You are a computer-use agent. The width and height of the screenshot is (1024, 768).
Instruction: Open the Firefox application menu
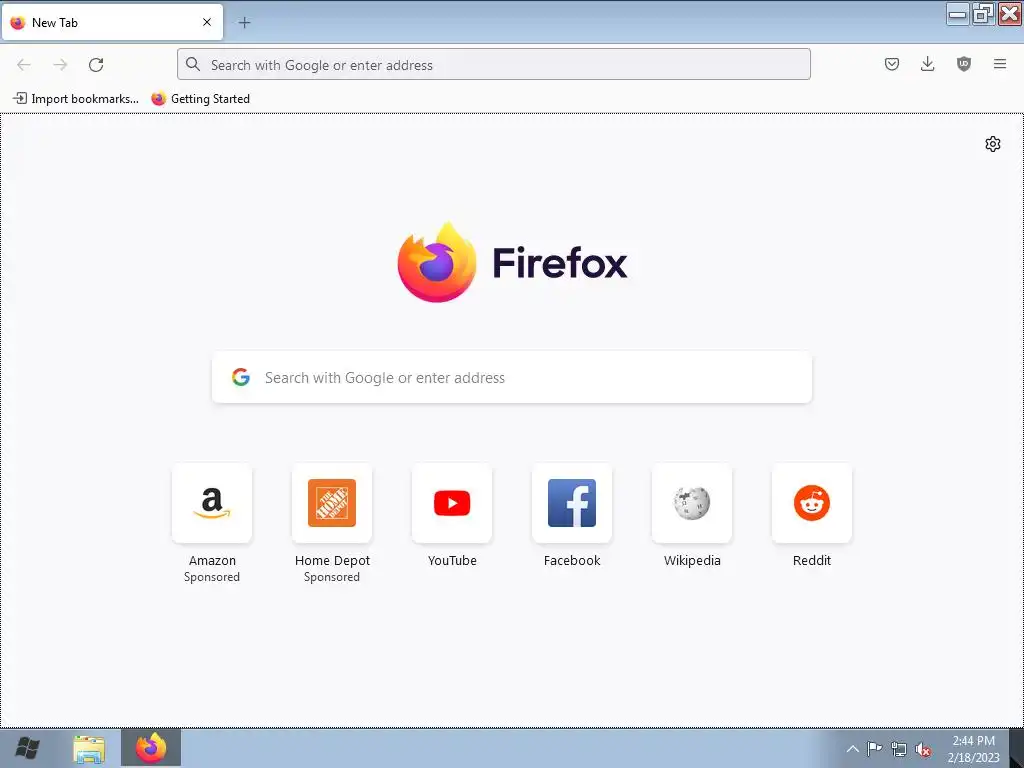click(999, 64)
